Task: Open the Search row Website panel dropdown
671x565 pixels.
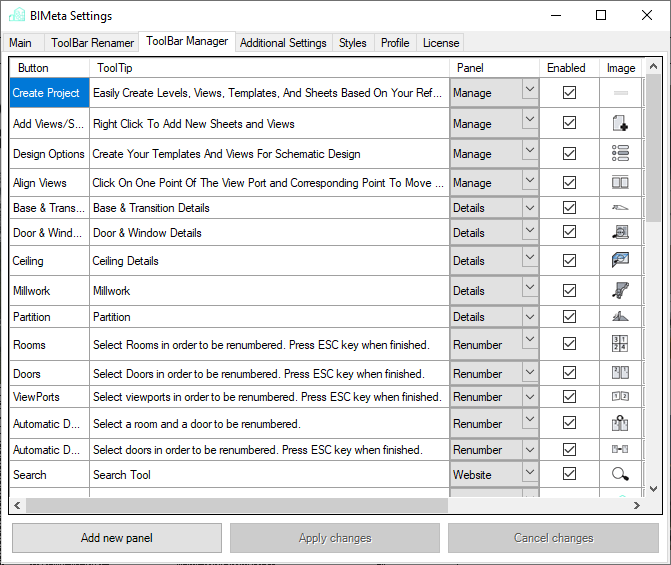Action: coord(530,474)
